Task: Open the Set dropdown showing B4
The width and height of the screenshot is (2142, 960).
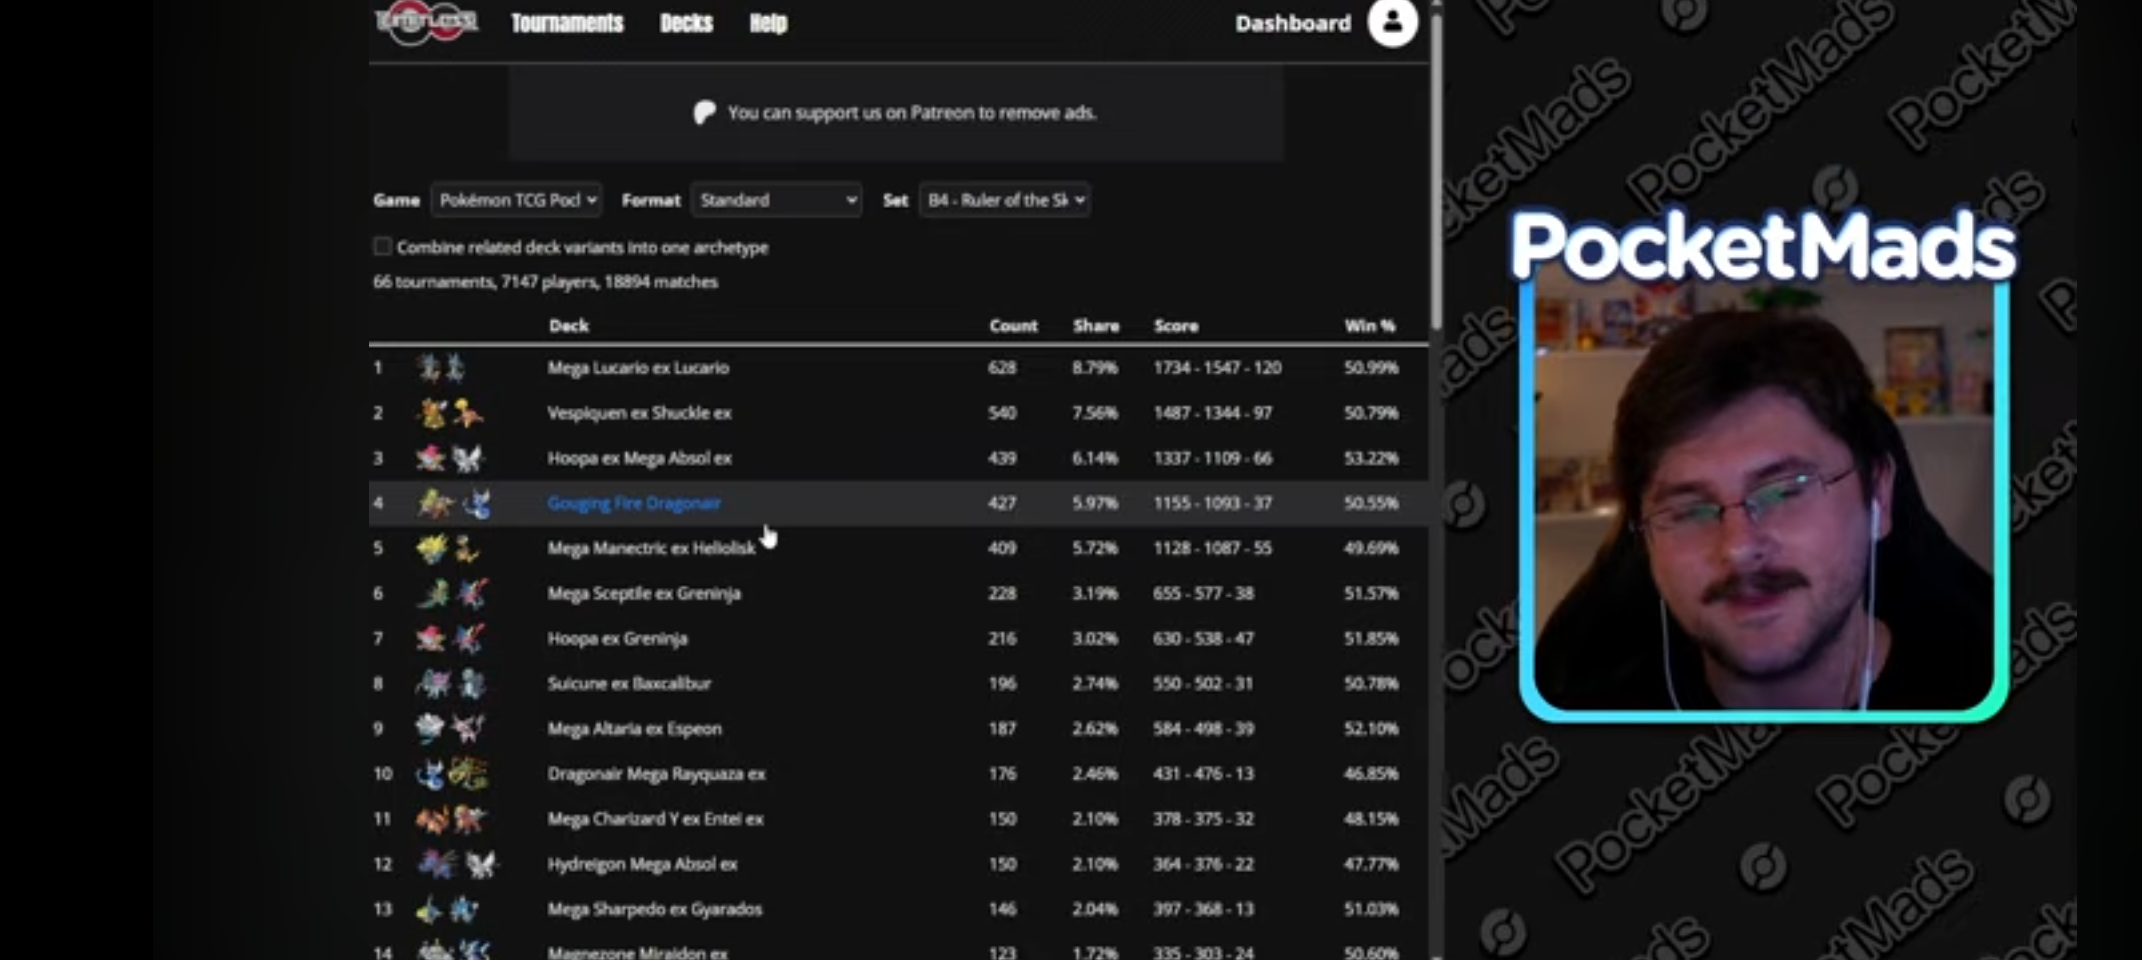Action: (1004, 200)
